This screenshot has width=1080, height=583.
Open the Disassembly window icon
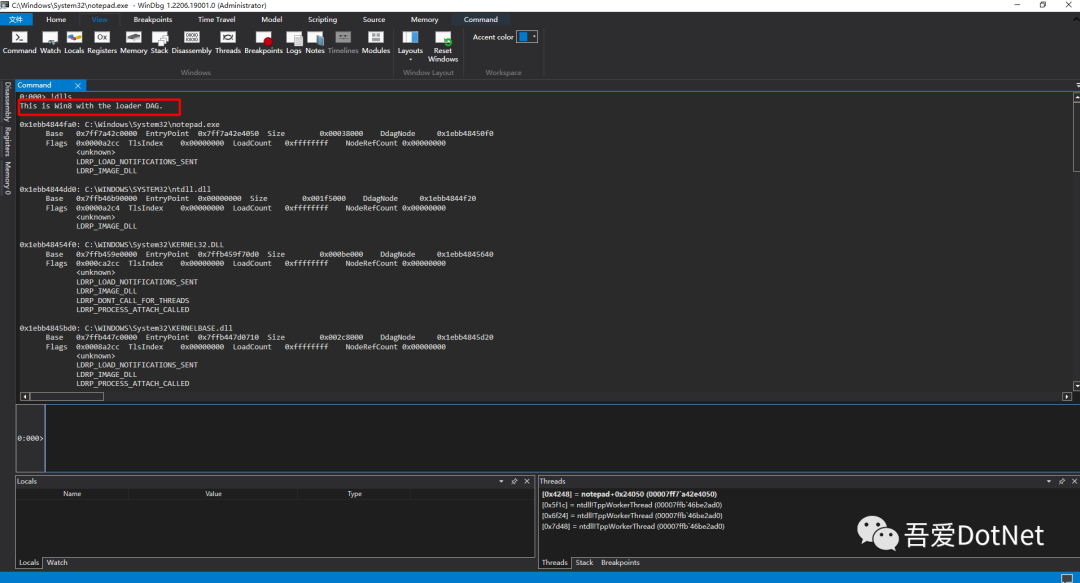click(x=191, y=42)
